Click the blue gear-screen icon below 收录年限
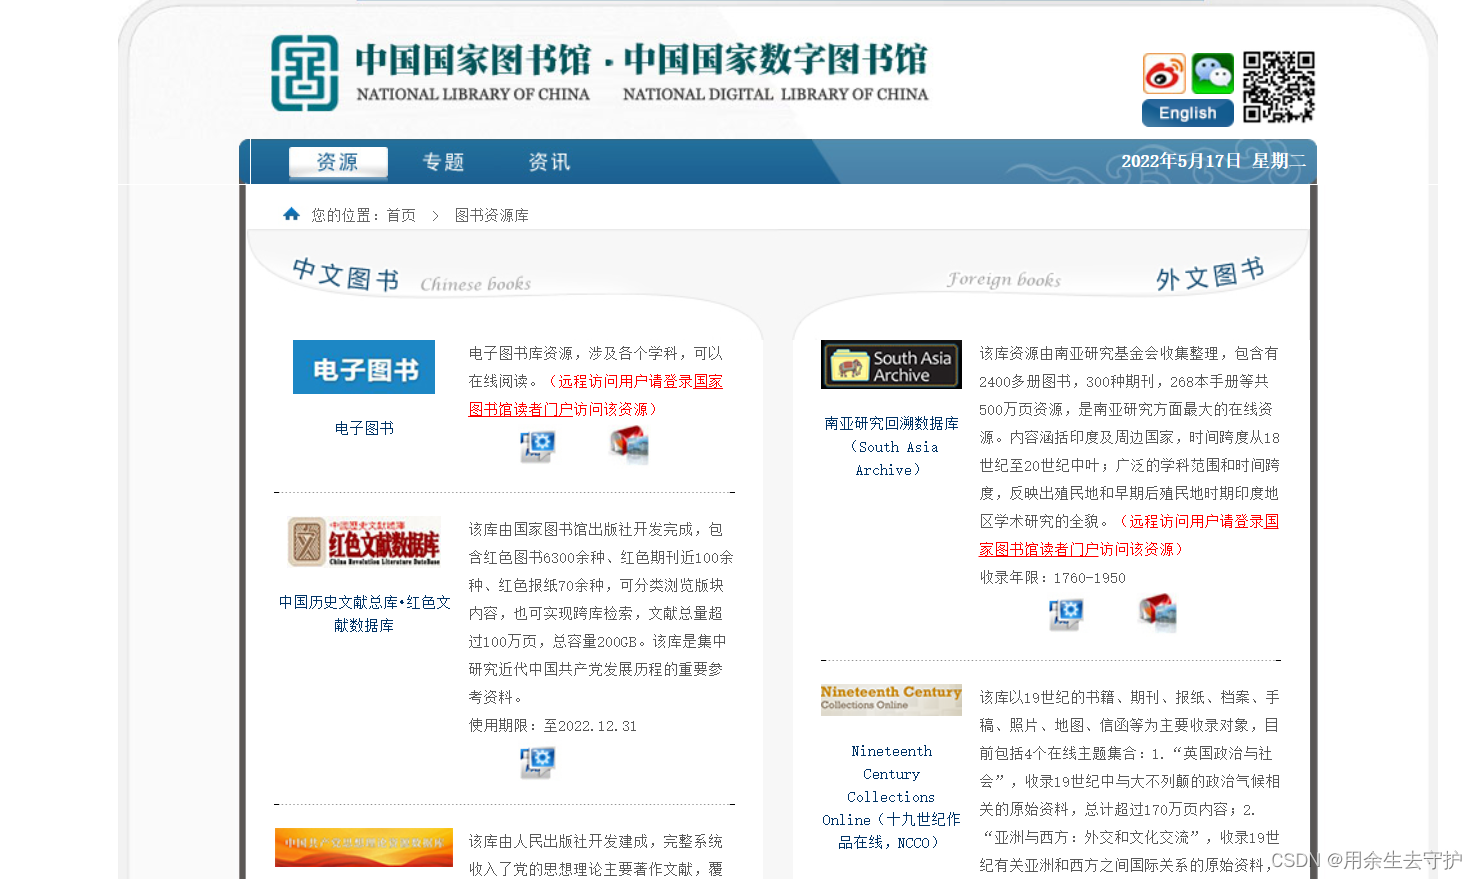This screenshot has width=1477, height=879. point(1066,613)
